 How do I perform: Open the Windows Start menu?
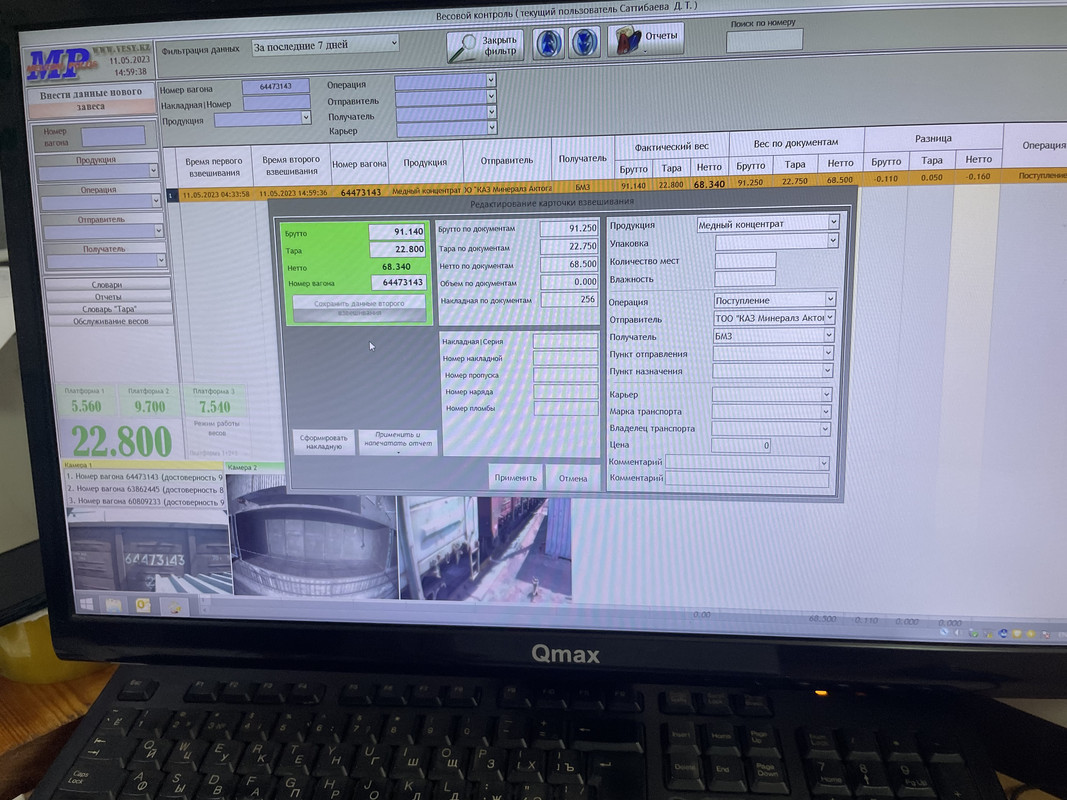point(86,603)
